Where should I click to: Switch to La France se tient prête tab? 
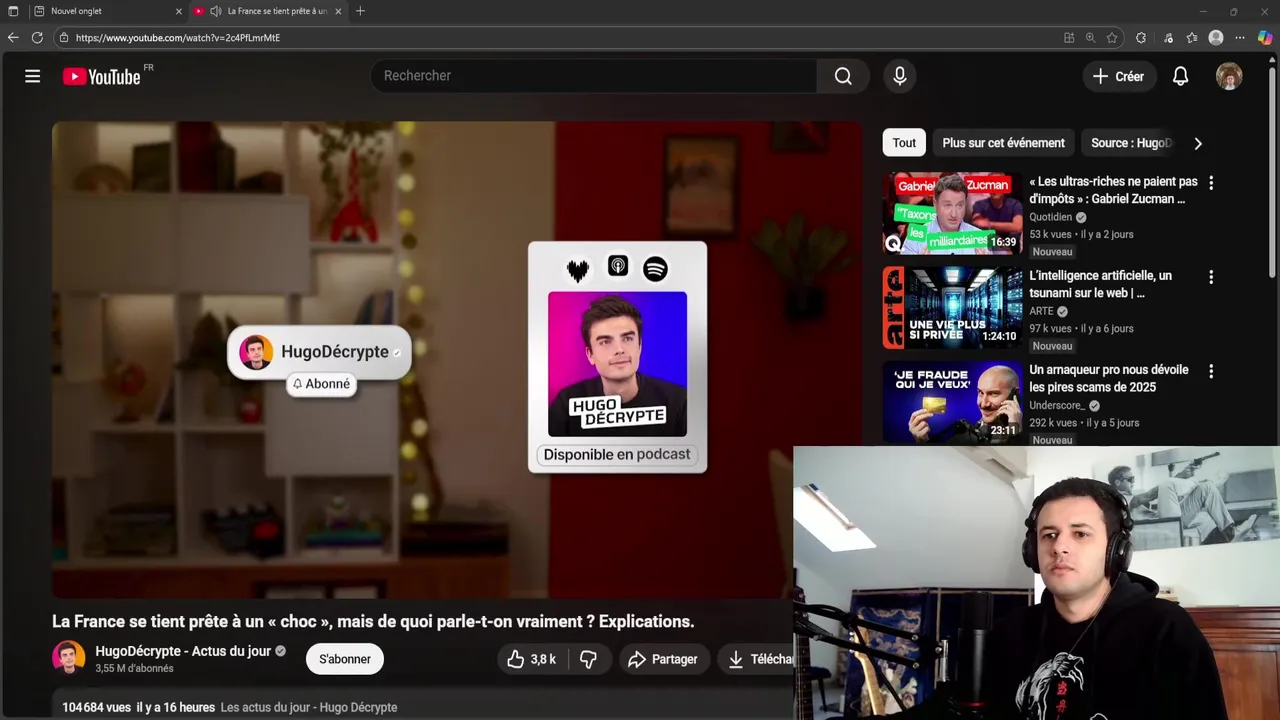pyautogui.click(x=270, y=11)
